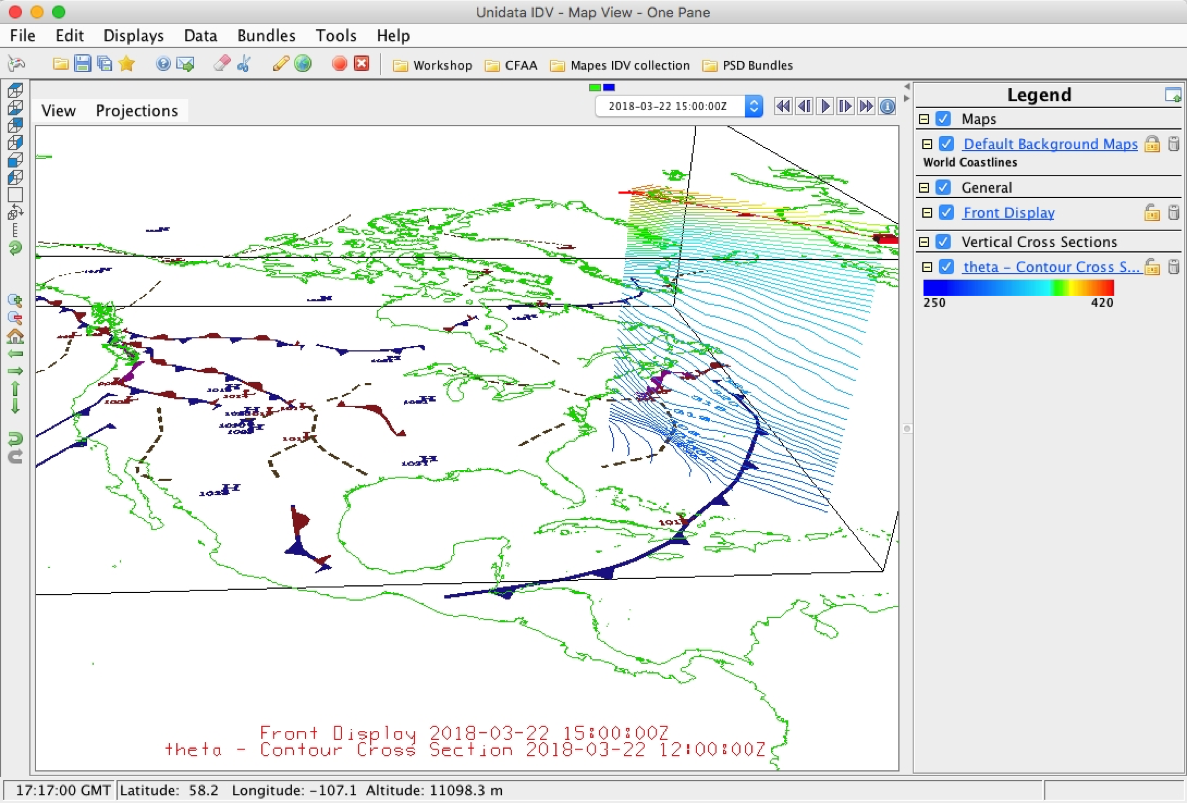1187x803 pixels.
Task: Click the eraser icon in the toolbar
Action: (222, 64)
